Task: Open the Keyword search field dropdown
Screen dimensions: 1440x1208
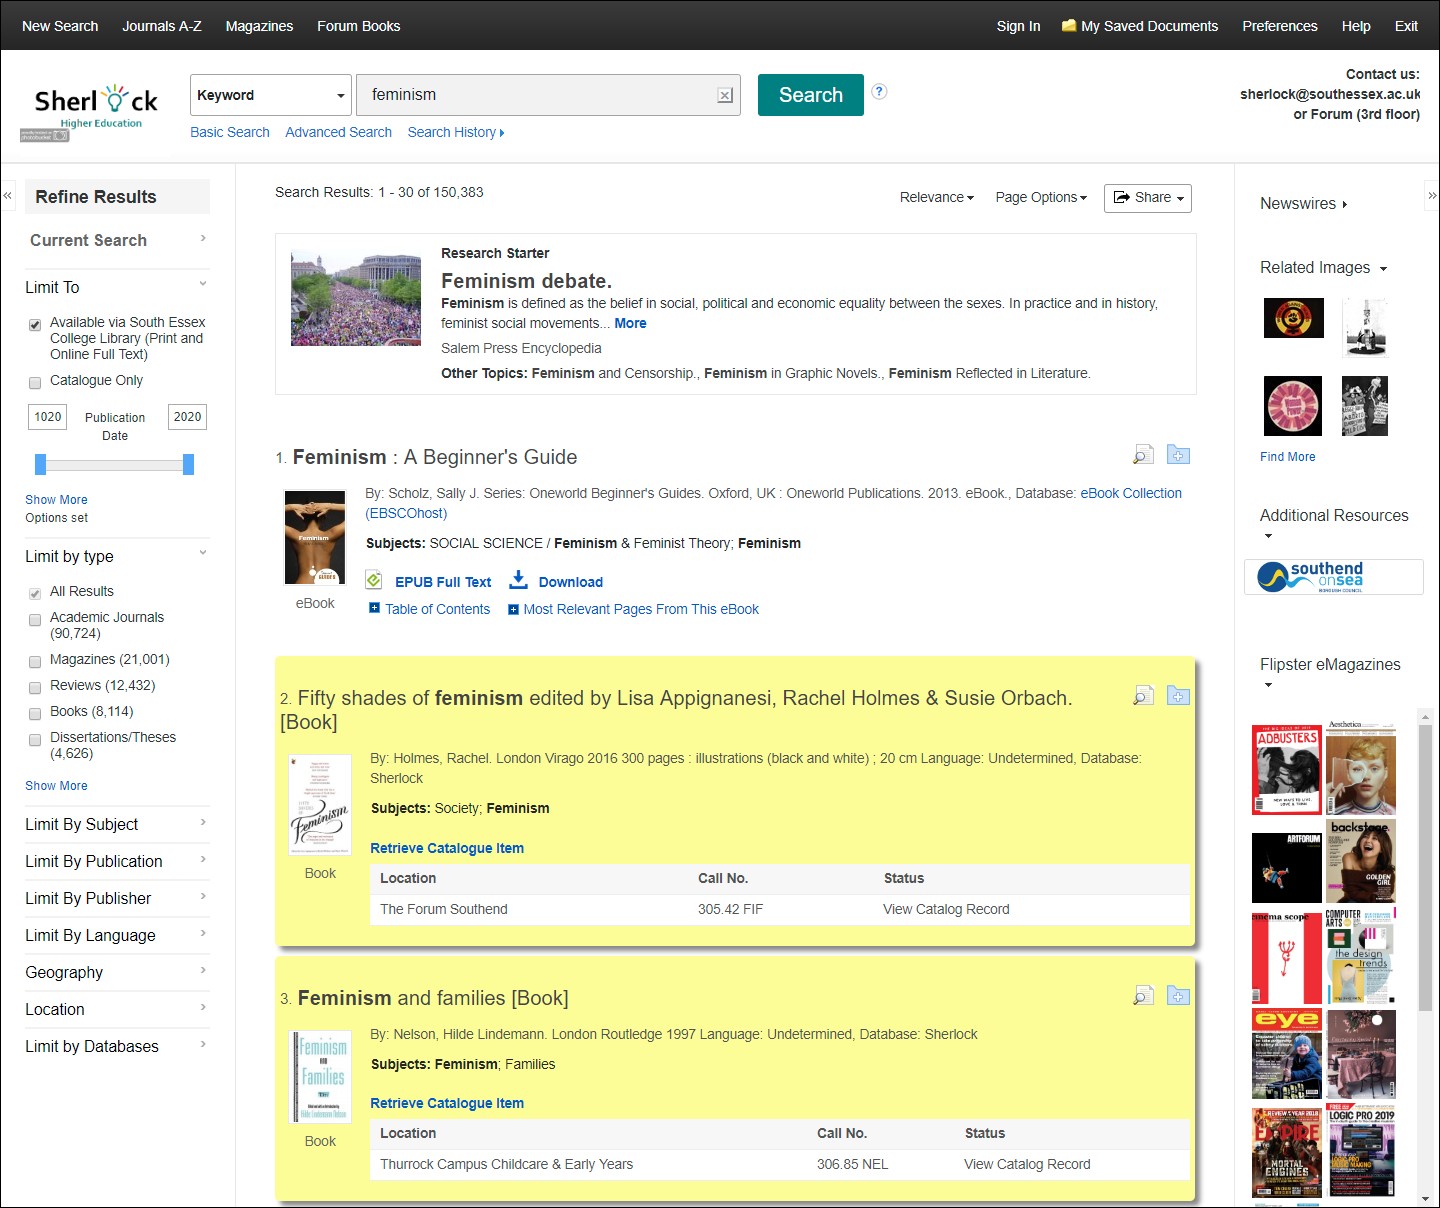Action: coord(270,95)
